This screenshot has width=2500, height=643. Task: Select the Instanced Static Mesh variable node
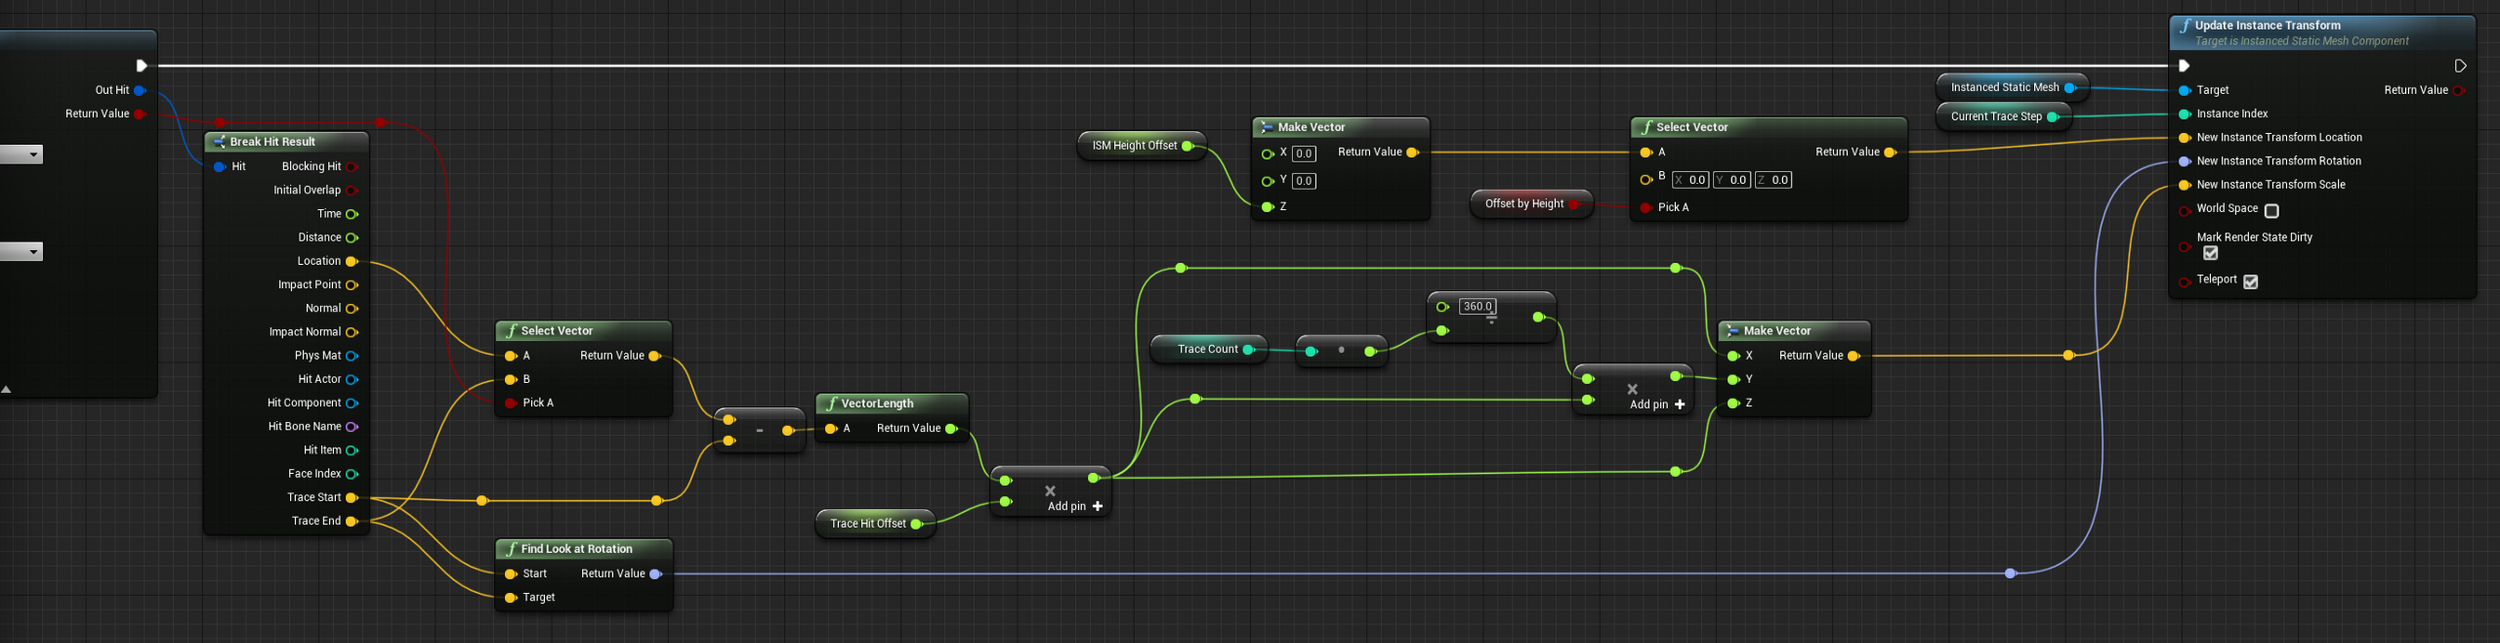tap(2012, 88)
